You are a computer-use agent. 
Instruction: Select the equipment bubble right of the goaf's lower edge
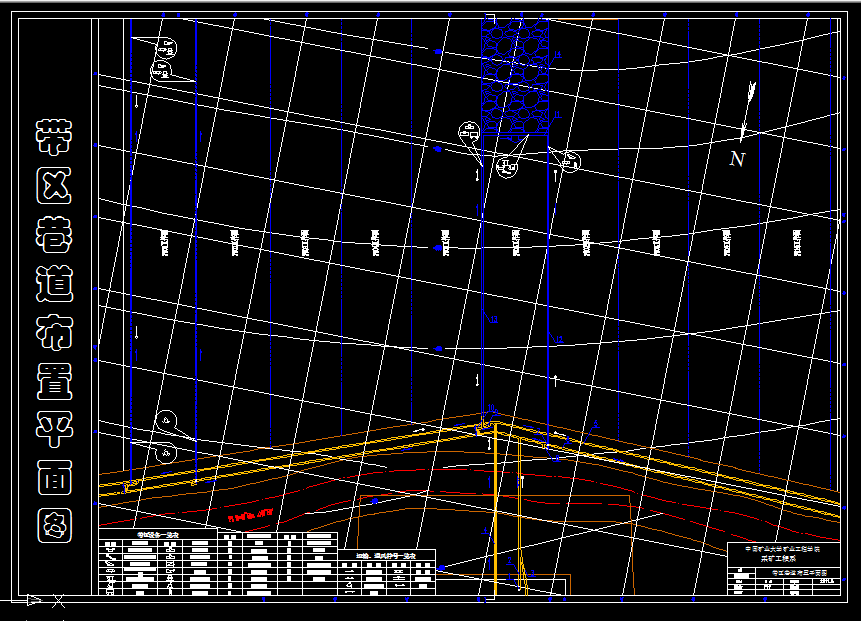(571, 162)
